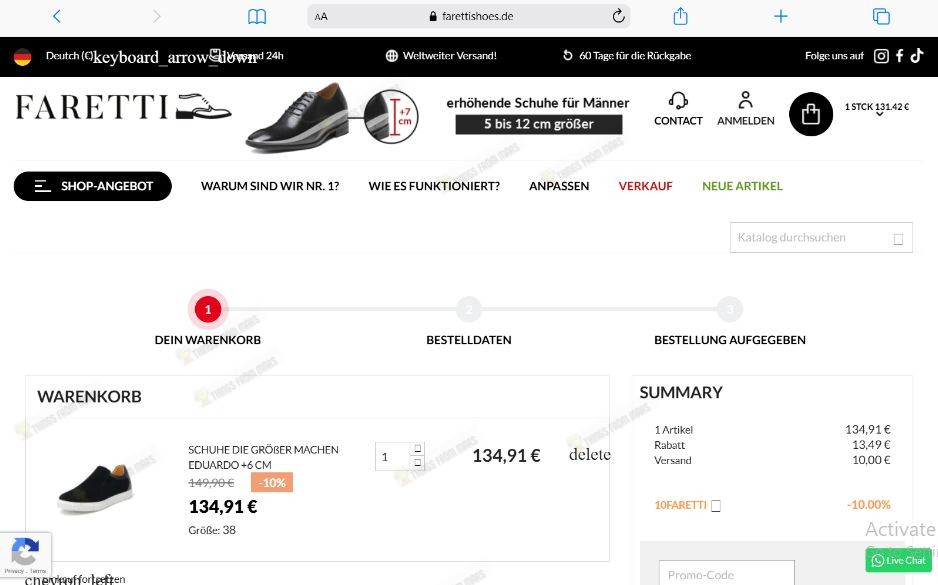
Task: Click the search icon in Katalog durchsuchen
Action: pos(897,237)
